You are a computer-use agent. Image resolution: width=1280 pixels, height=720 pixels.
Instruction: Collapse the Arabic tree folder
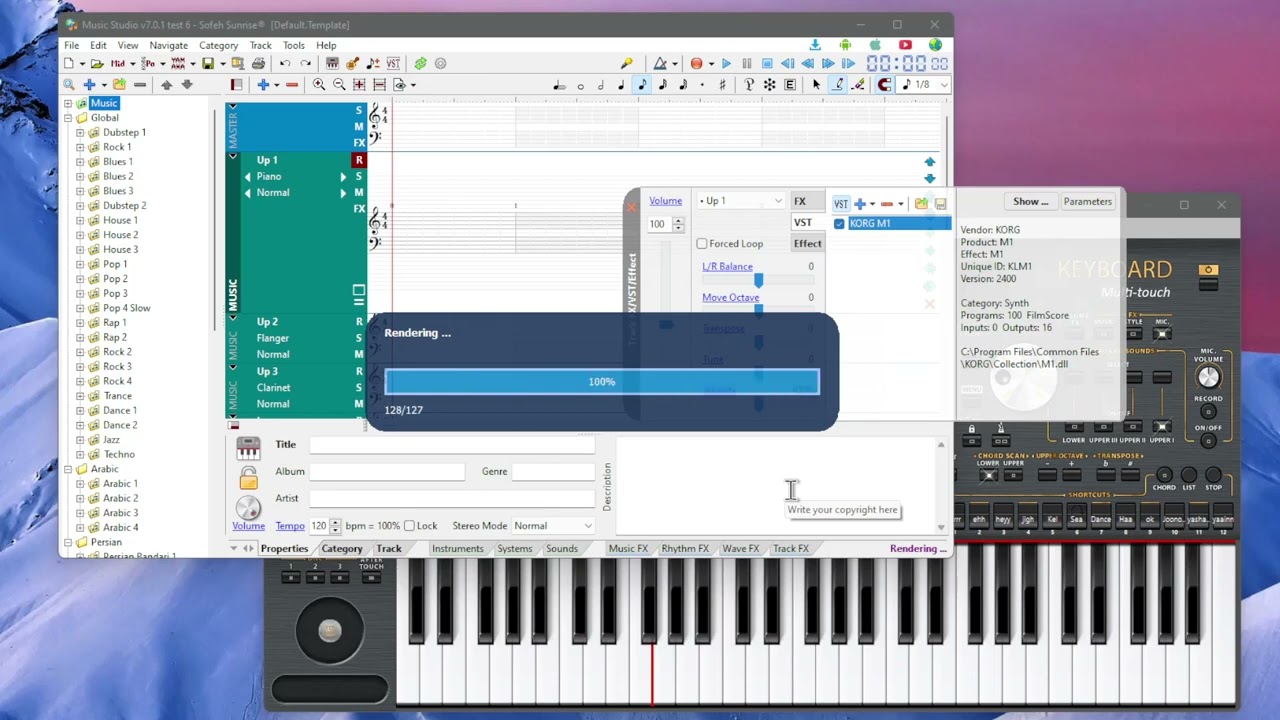point(68,469)
